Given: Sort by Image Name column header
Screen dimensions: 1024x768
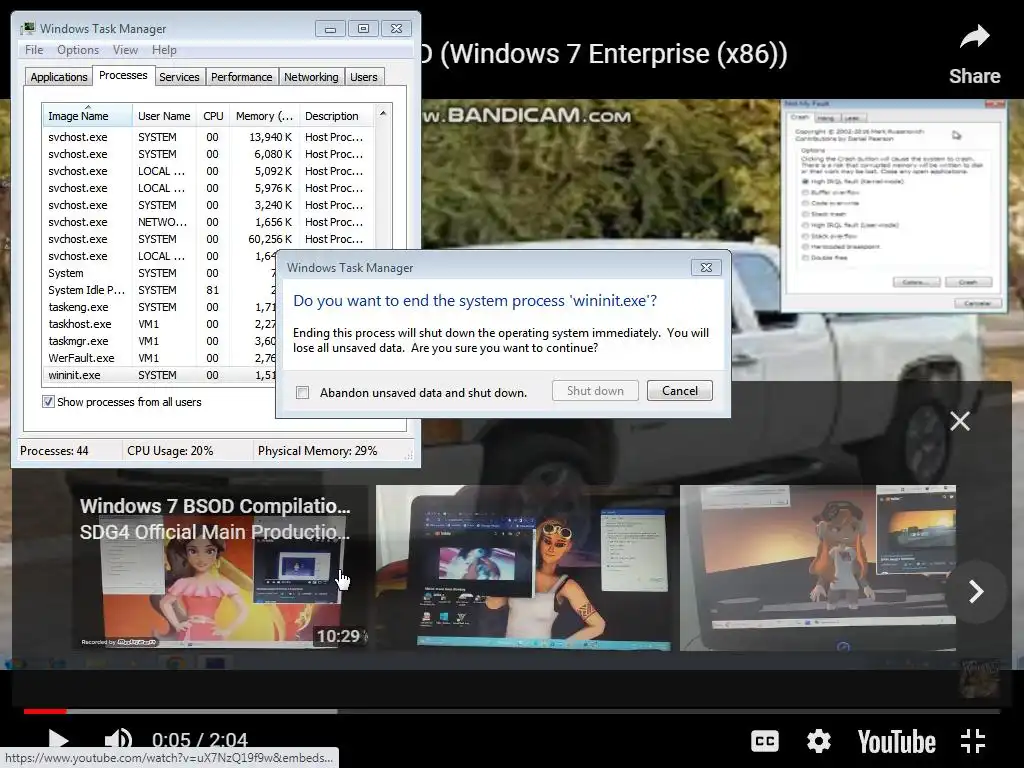Looking at the screenshot, I should point(87,115).
